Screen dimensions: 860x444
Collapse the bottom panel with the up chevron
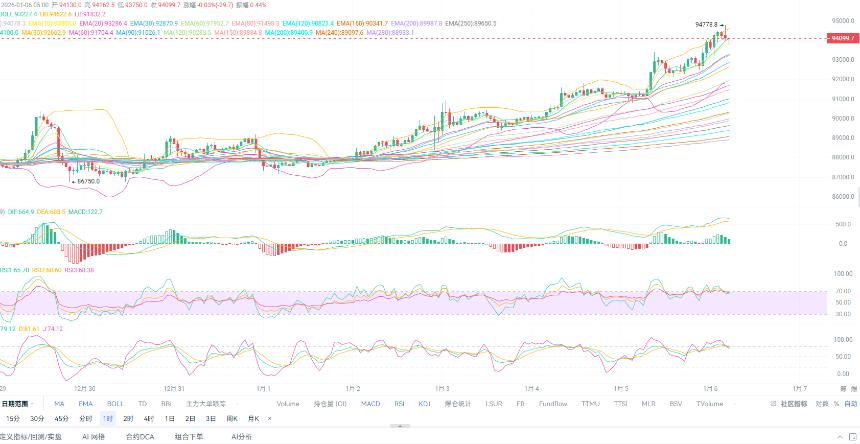coord(842,437)
